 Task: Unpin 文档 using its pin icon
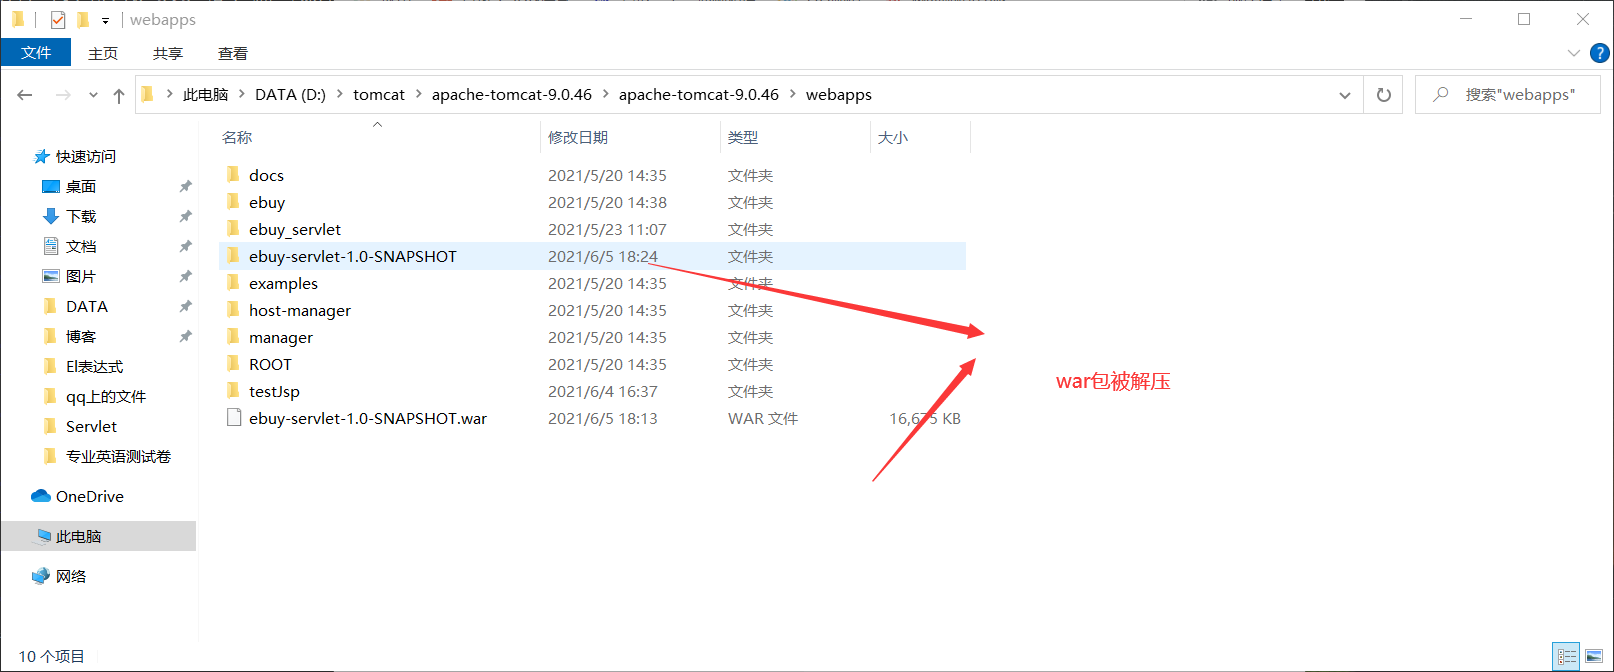(185, 247)
